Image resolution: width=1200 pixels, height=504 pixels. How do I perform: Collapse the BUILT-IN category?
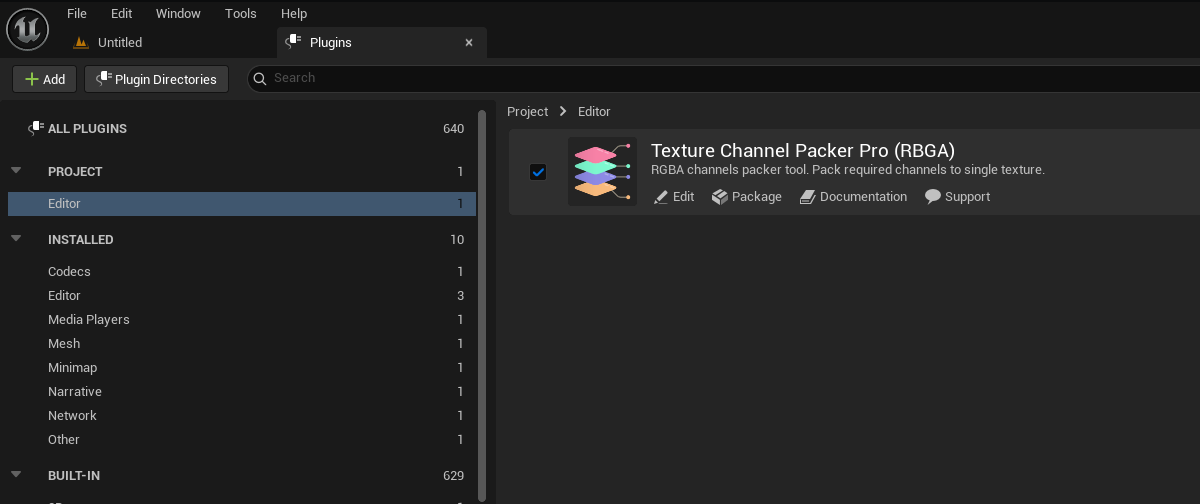[x=16, y=475]
